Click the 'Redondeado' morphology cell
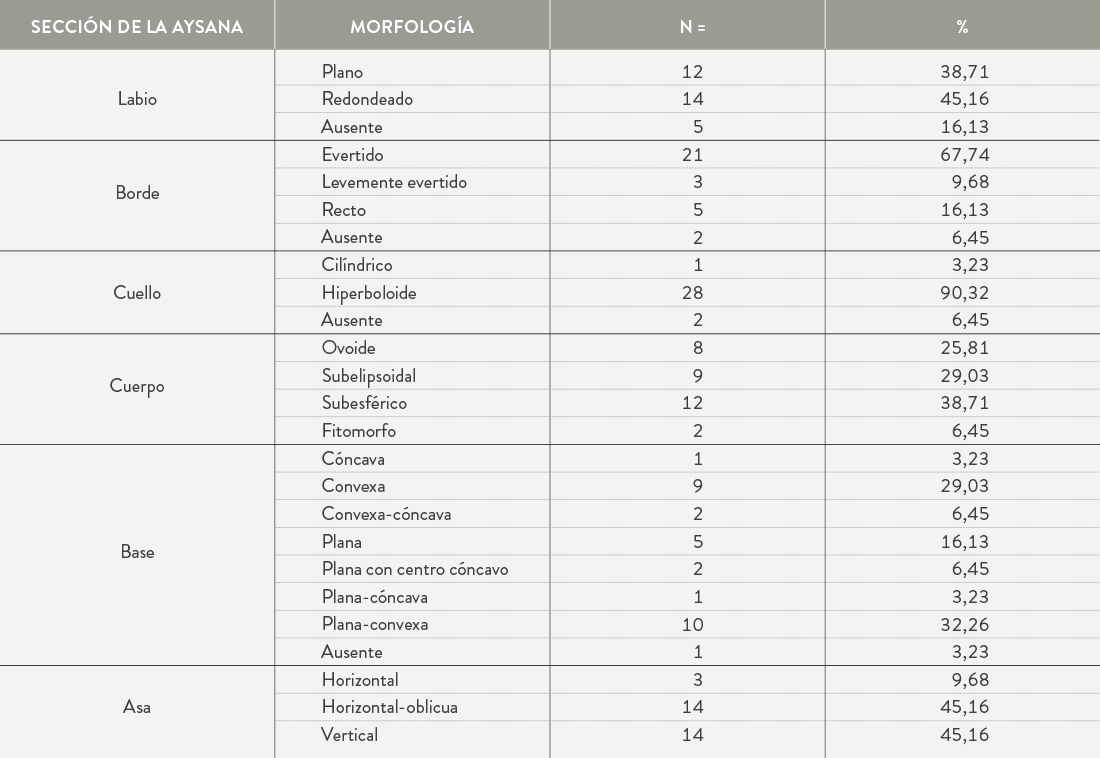Screen dimensions: 1100x758 point(367,99)
